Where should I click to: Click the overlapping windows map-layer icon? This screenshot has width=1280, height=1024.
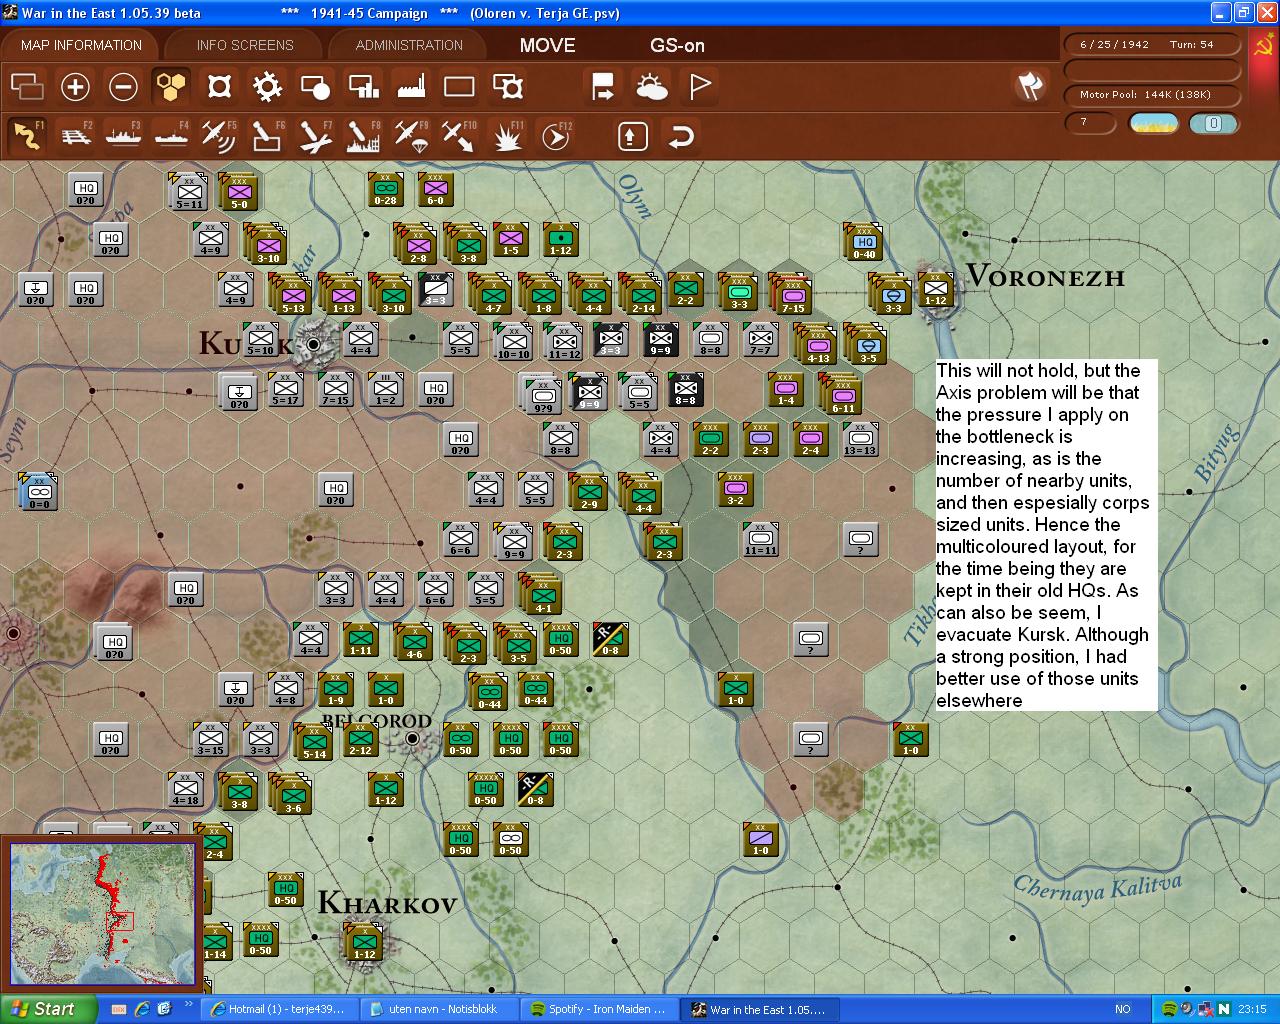coord(27,87)
